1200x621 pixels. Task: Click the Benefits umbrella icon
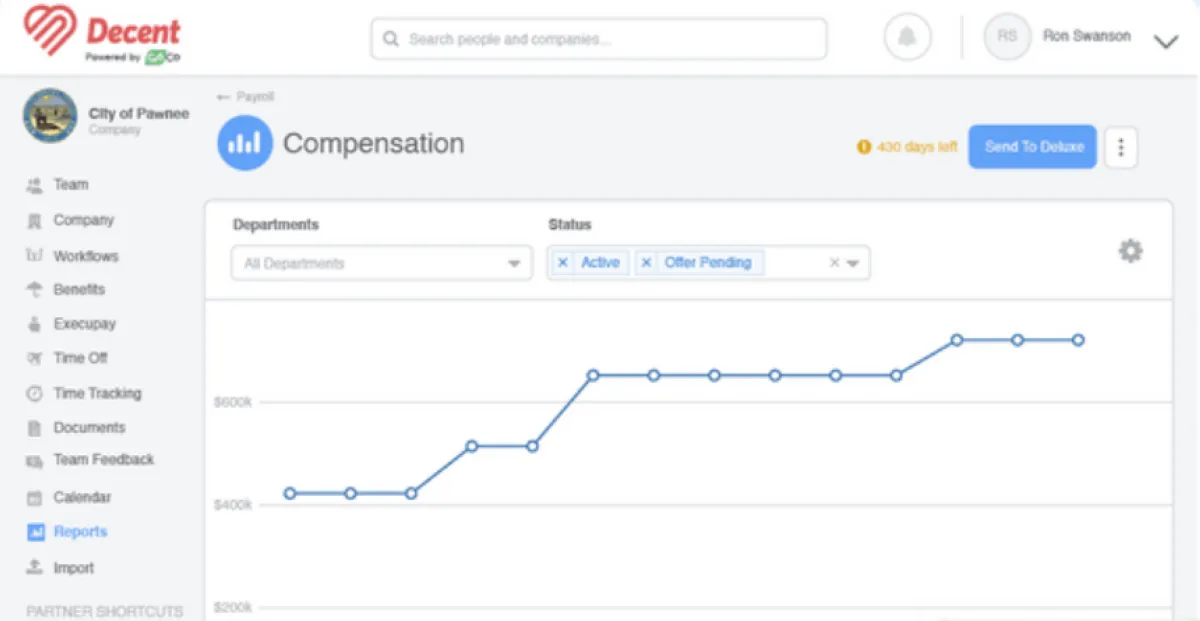click(35, 290)
